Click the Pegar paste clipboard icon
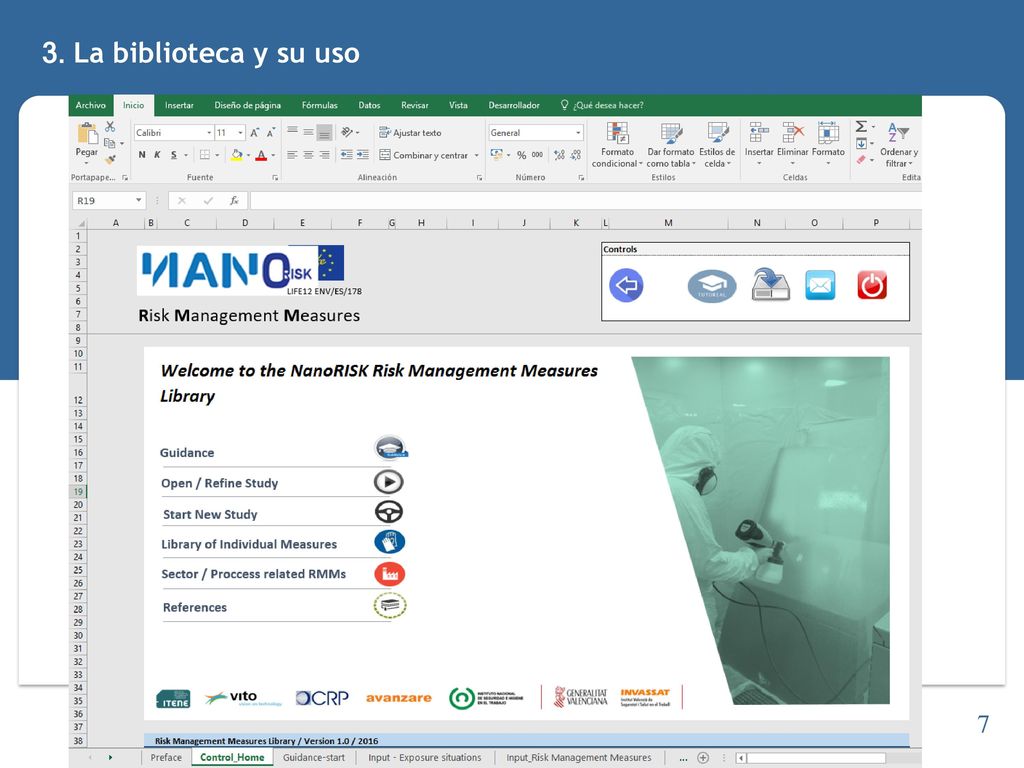This screenshot has width=1024, height=768. (x=88, y=133)
